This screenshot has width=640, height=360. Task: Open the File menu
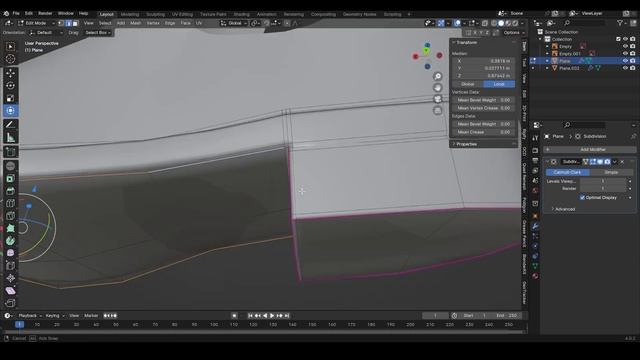(x=16, y=13)
